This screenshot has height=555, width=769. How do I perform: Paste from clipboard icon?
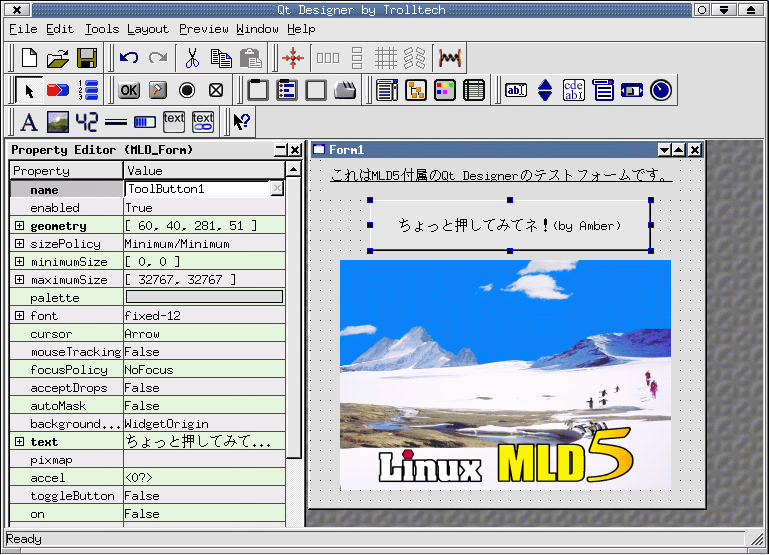[x=251, y=58]
